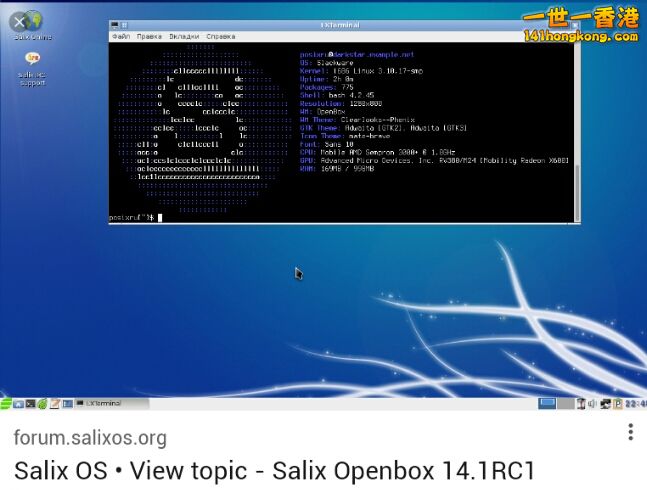Click the system tray clipboard-like icon

[581, 403]
